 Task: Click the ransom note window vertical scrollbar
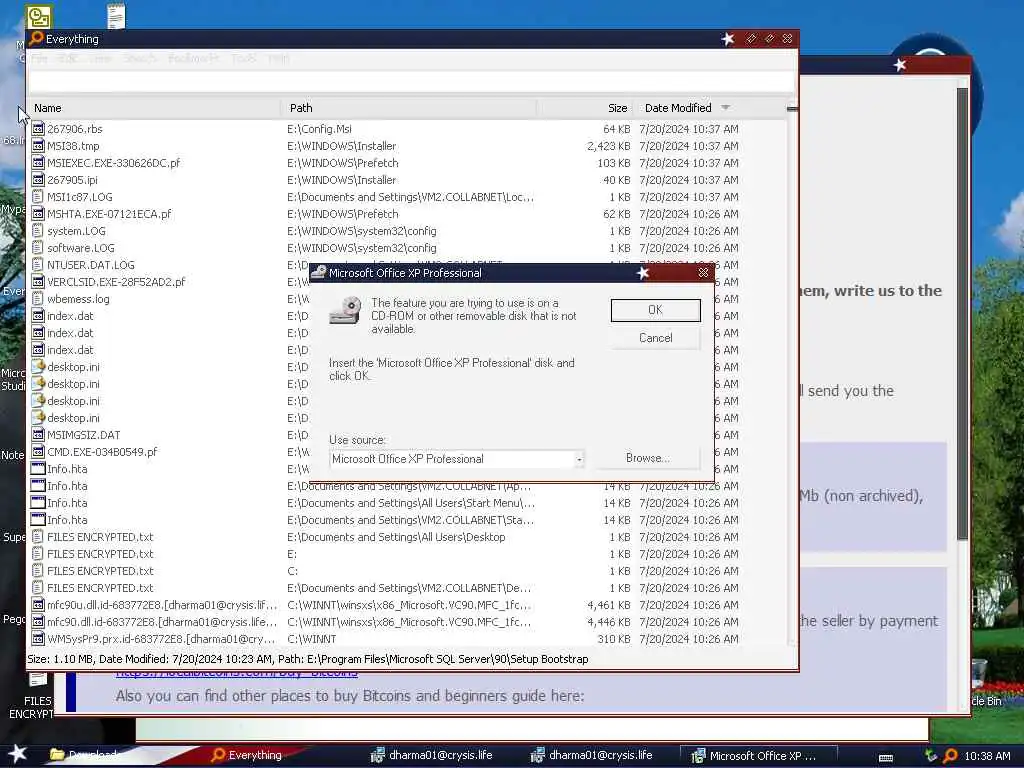click(x=962, y=313)
